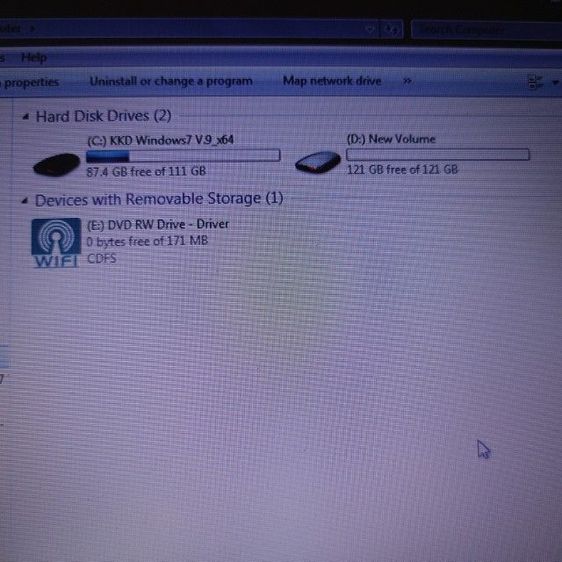Click the address bar refresh button
Viewport: 562px width, 562px height.
coord(391,30)
